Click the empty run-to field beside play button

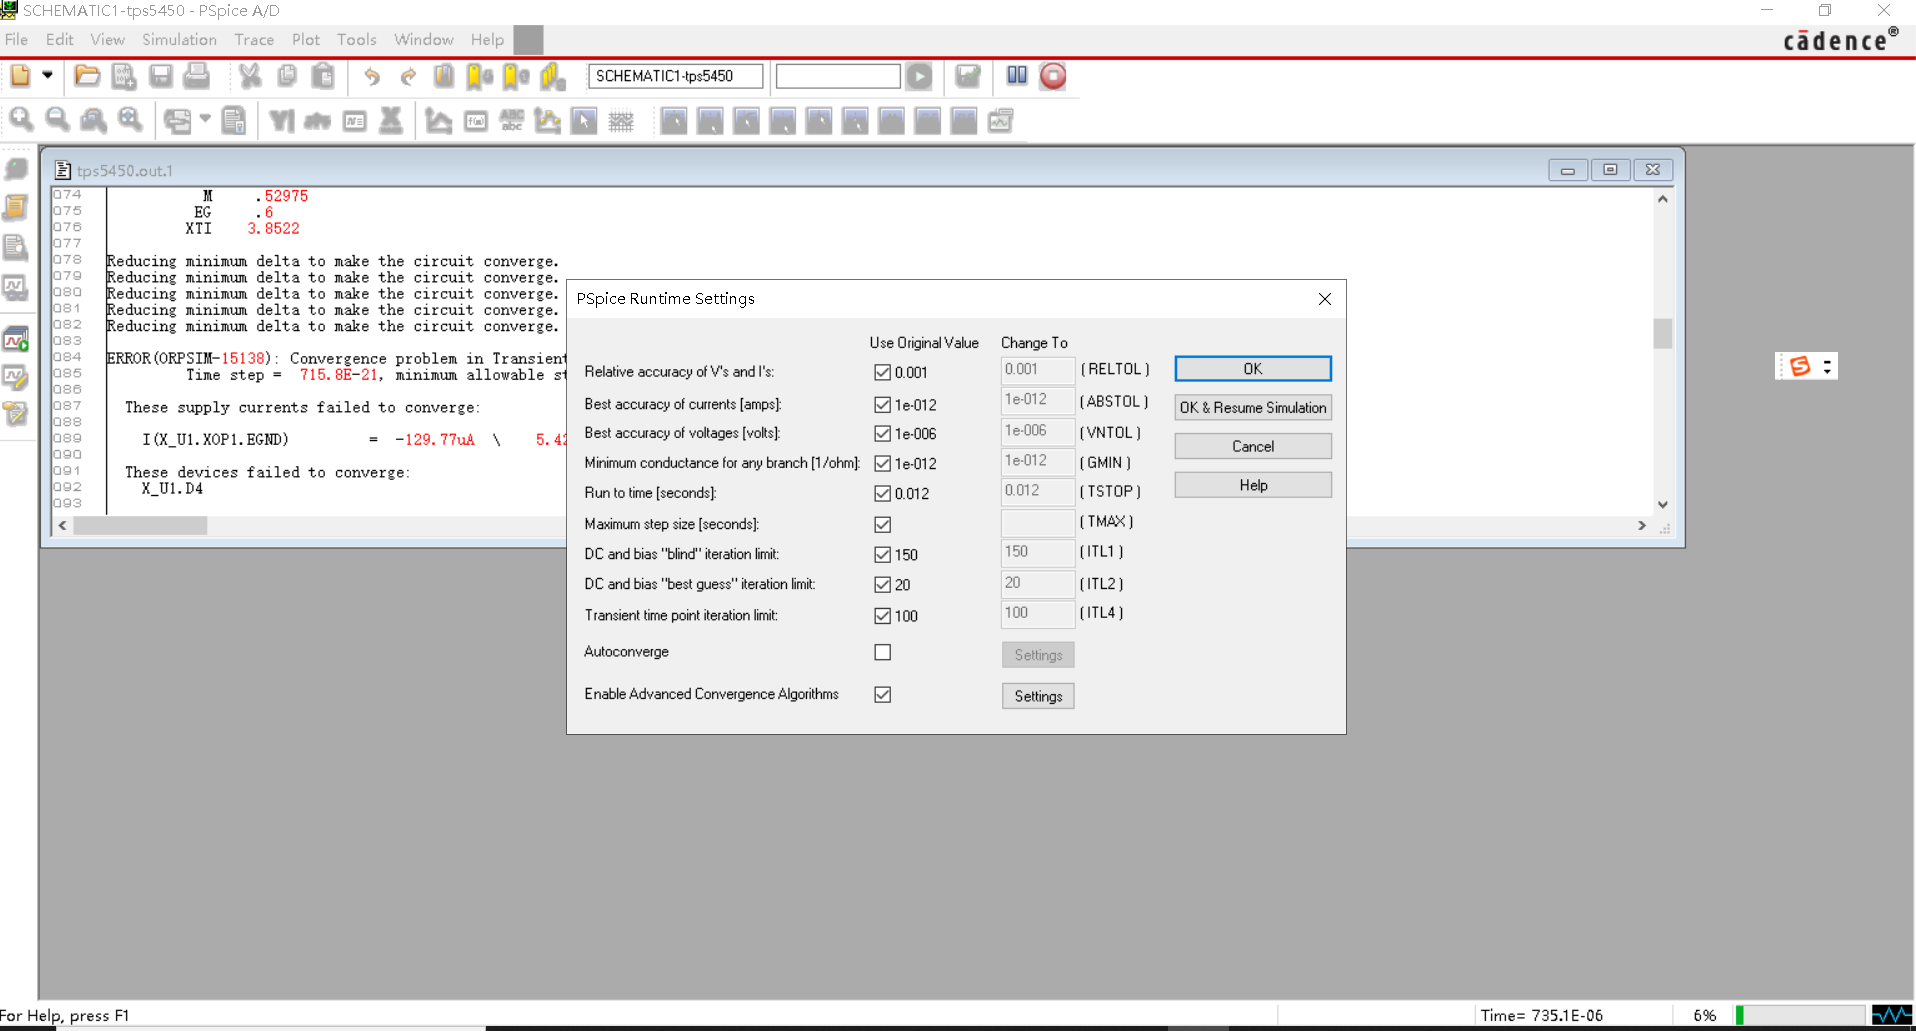[x=838, y=76]
